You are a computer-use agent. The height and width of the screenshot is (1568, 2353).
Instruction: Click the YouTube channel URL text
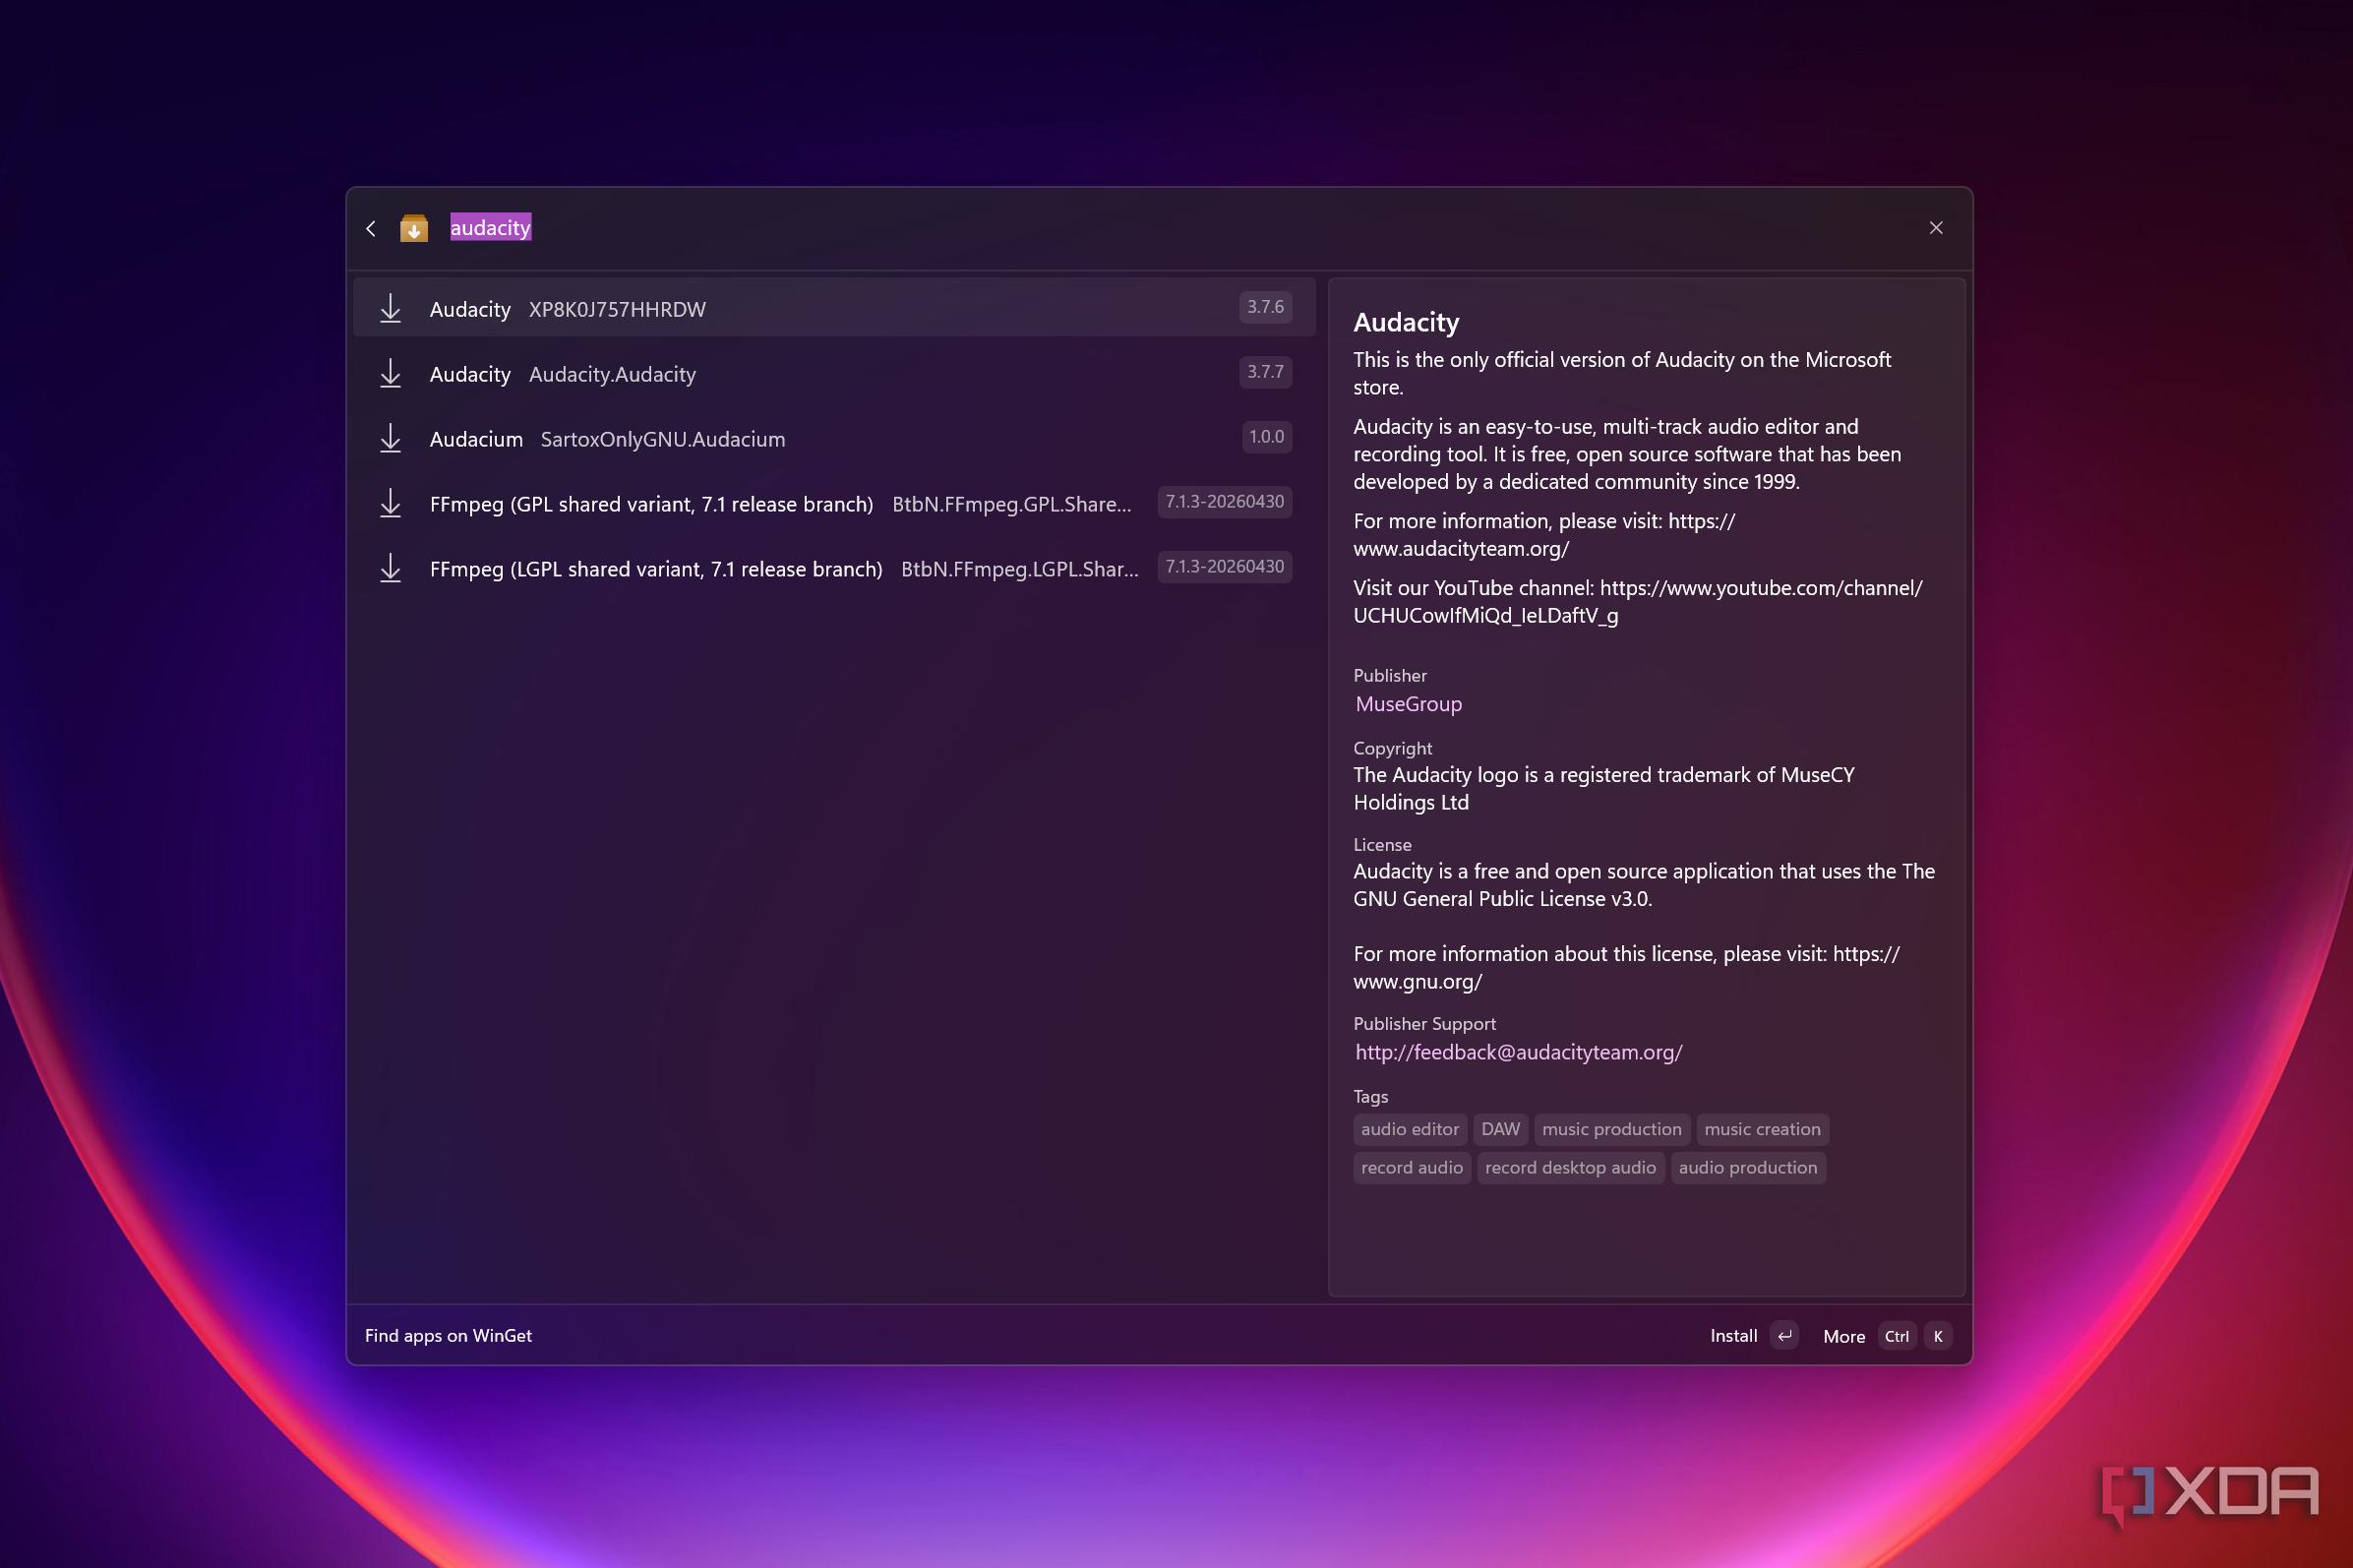click(1636, 602)
